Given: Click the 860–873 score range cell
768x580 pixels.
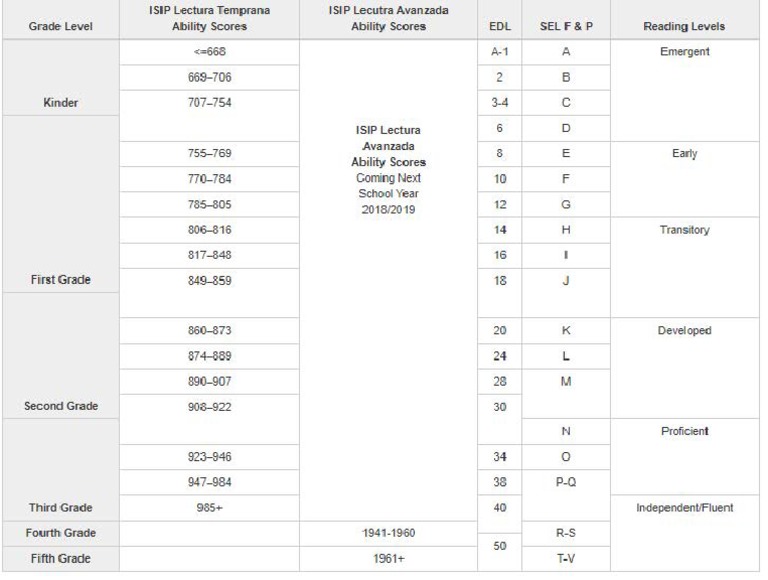Looking at the screenshot, I should pyautogui.click(x=209, y=330).
